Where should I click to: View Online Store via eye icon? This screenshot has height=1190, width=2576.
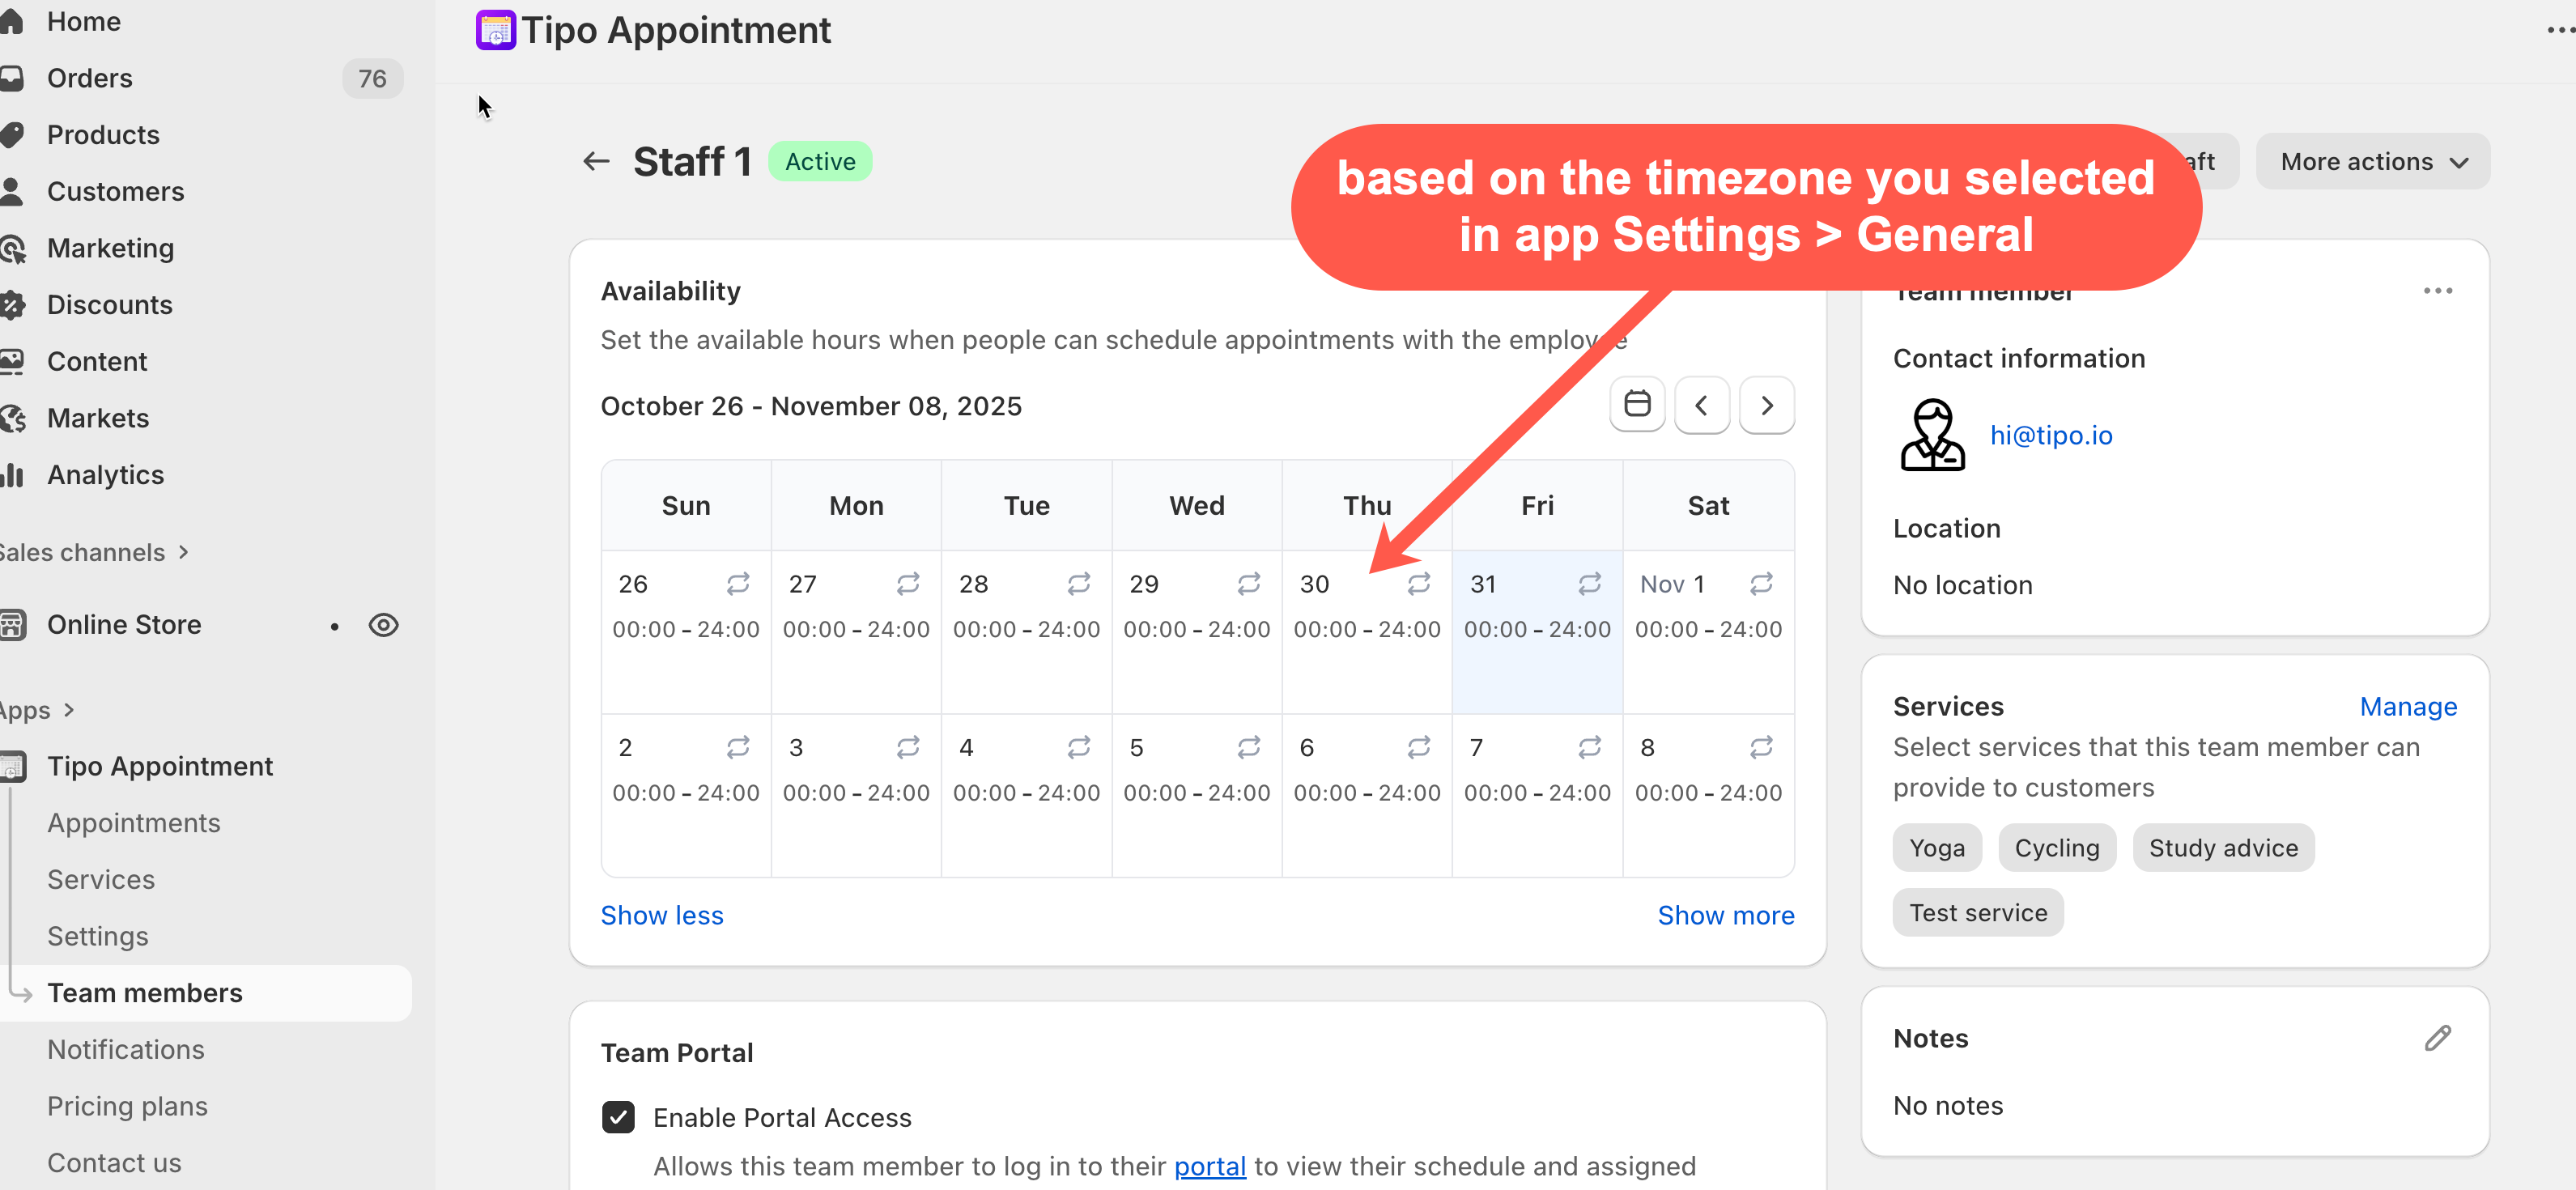pos(383,625)
